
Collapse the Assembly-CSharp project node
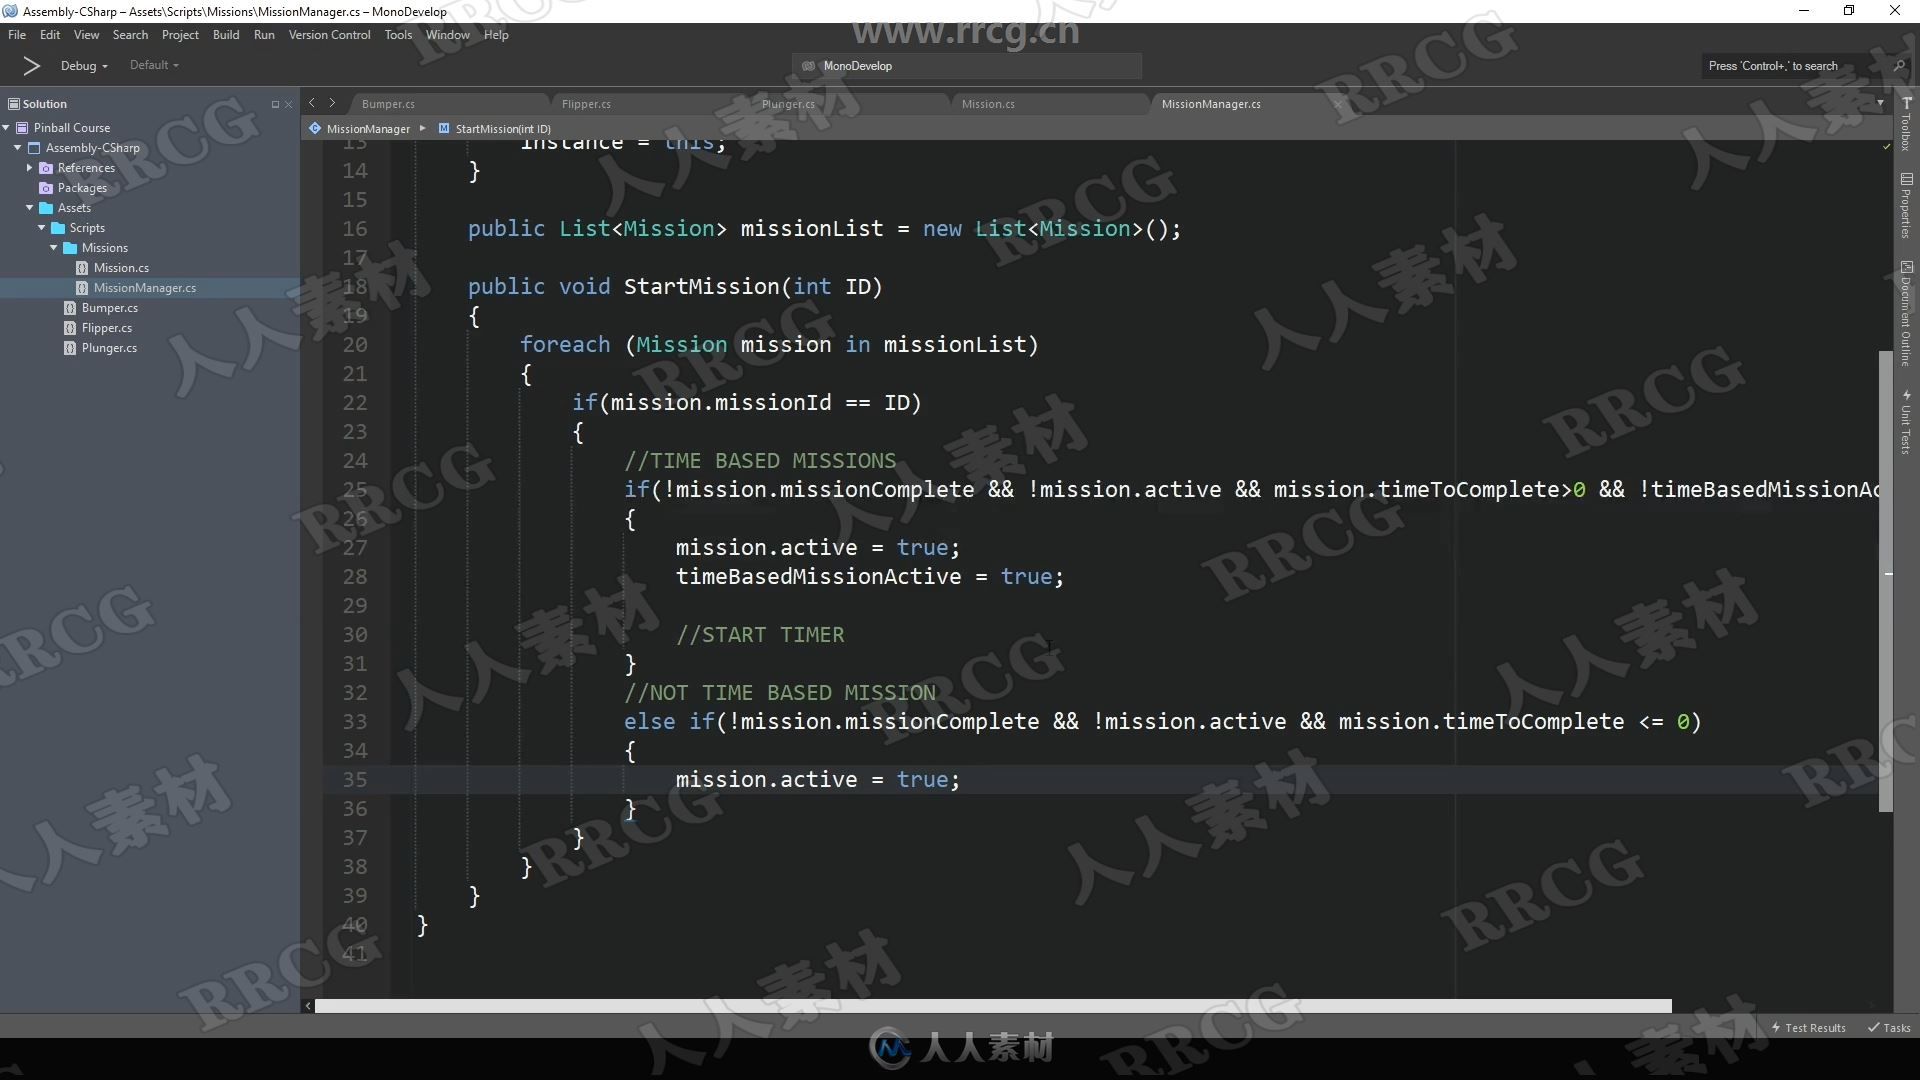18,148
